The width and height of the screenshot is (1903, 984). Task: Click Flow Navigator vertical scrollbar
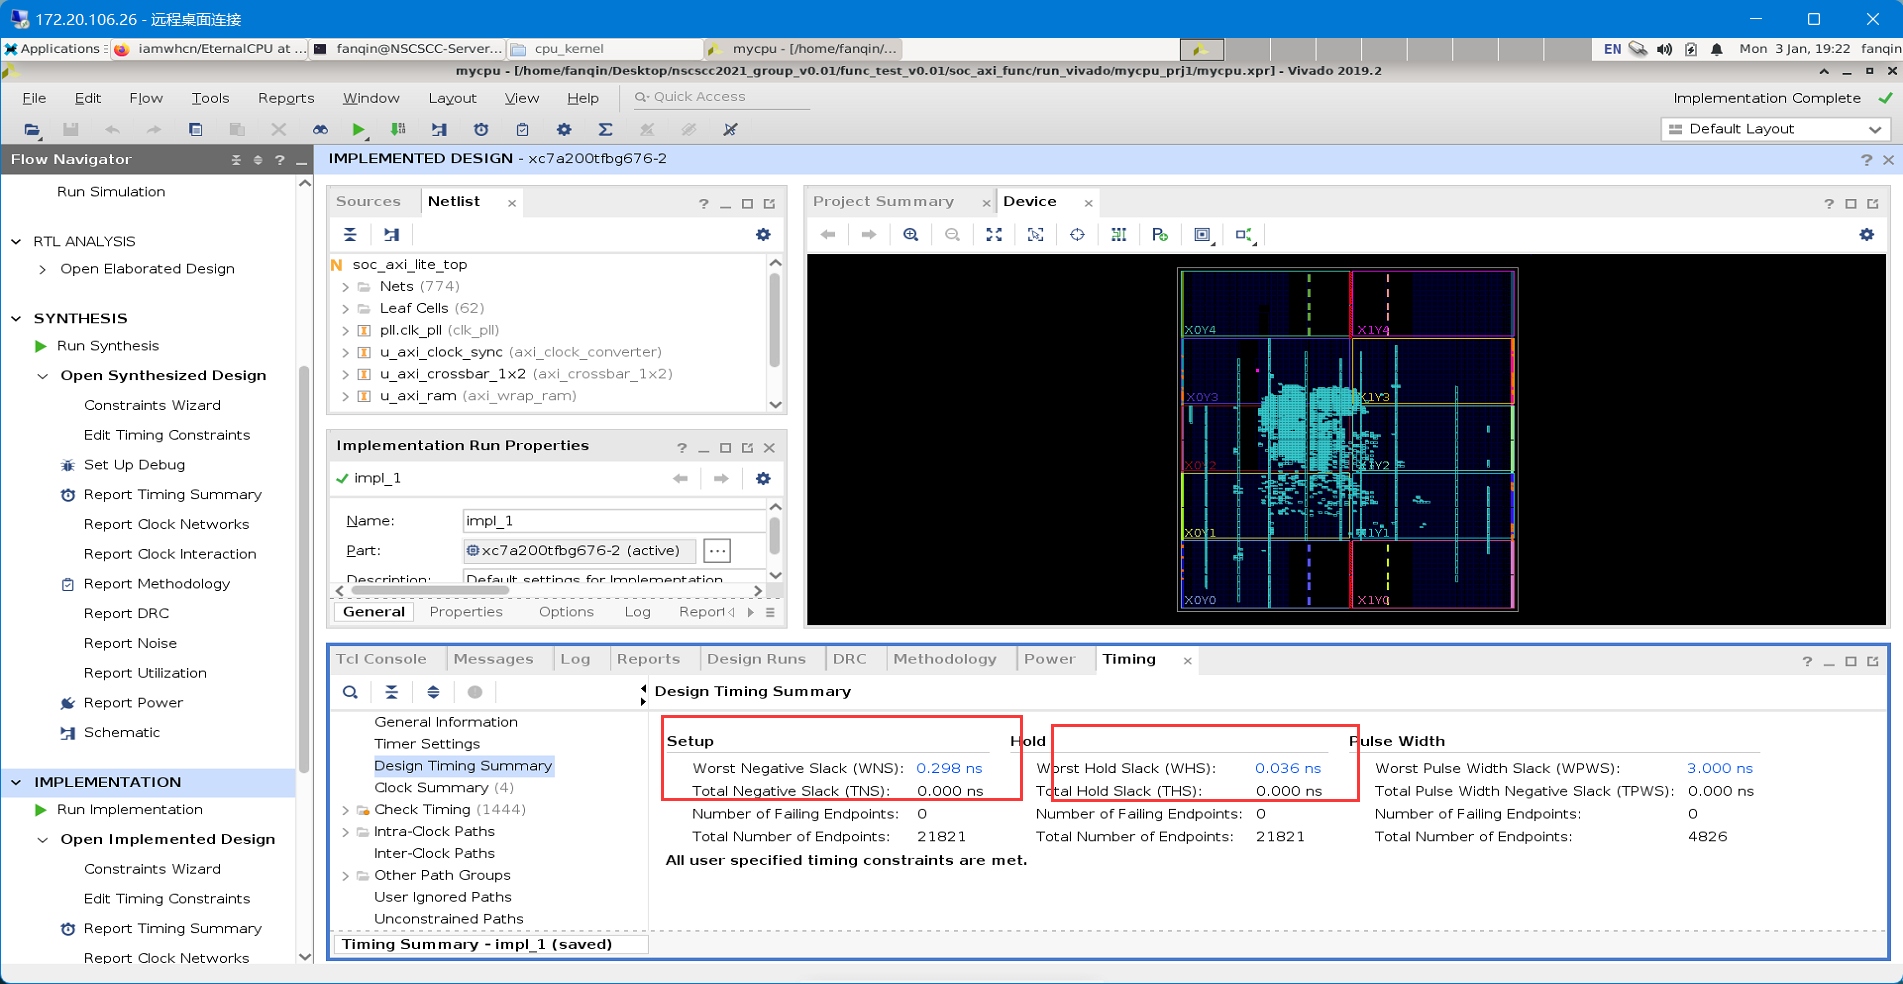click(304, 570)
